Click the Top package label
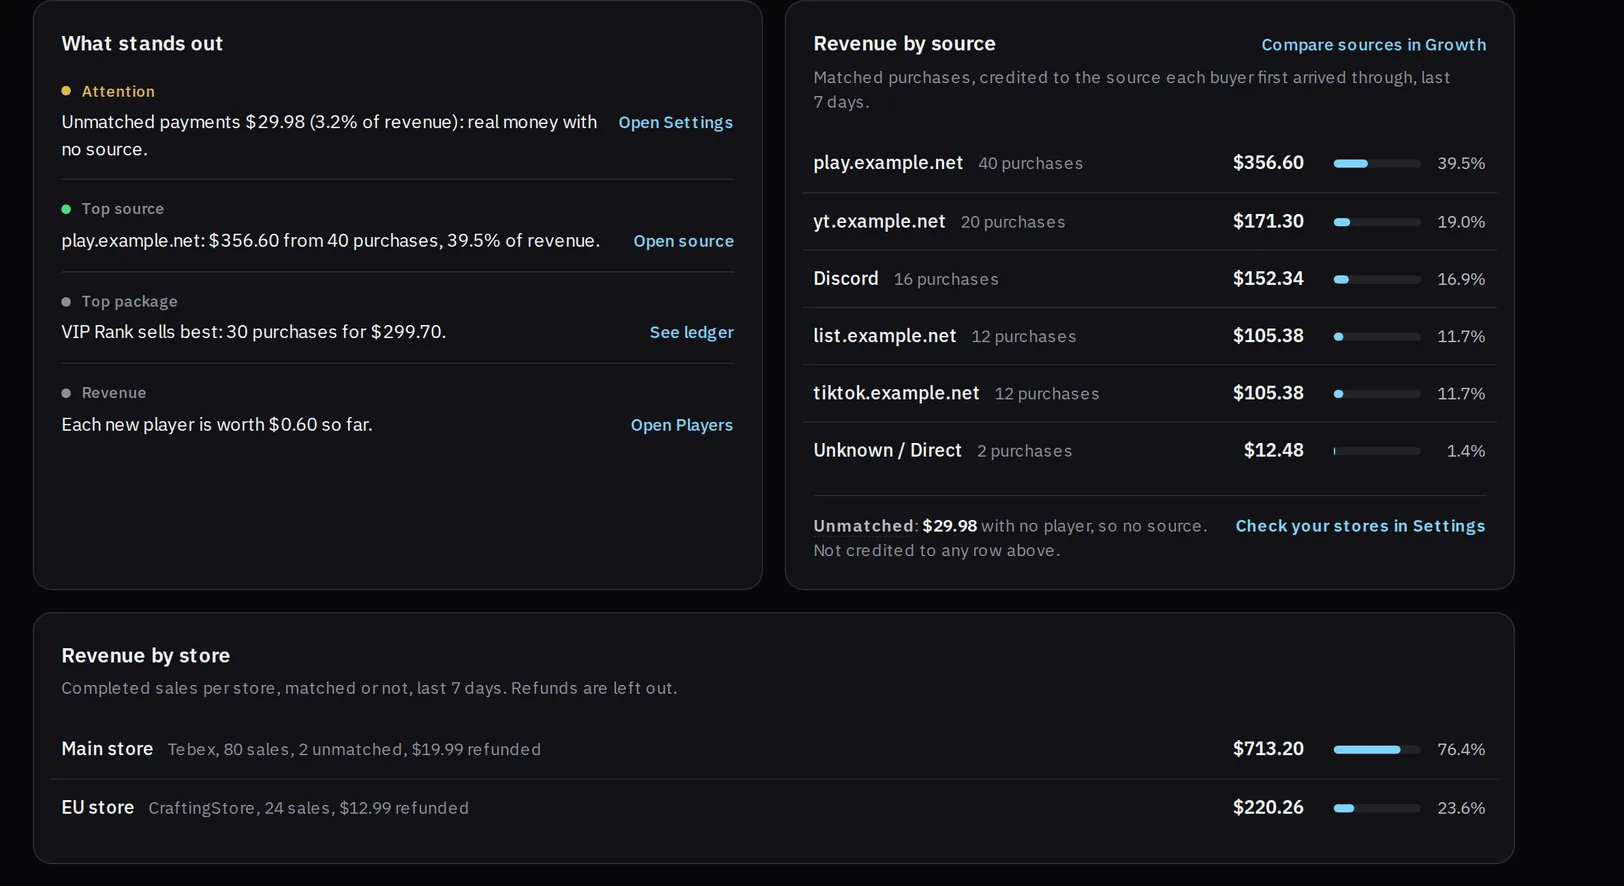This screenshot has width=1624, height=886. [130, 301]
